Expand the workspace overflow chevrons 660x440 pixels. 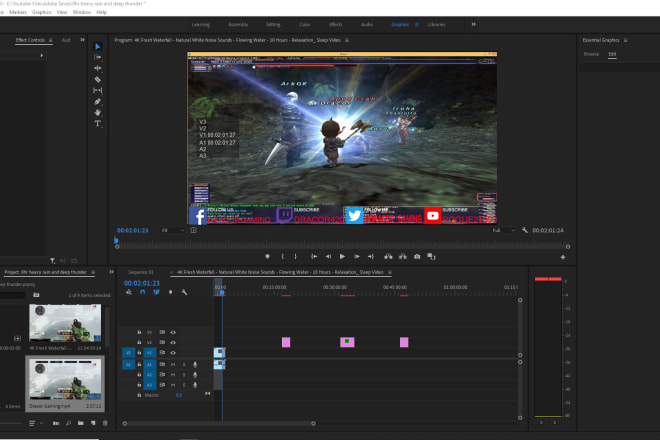point(474,24)
